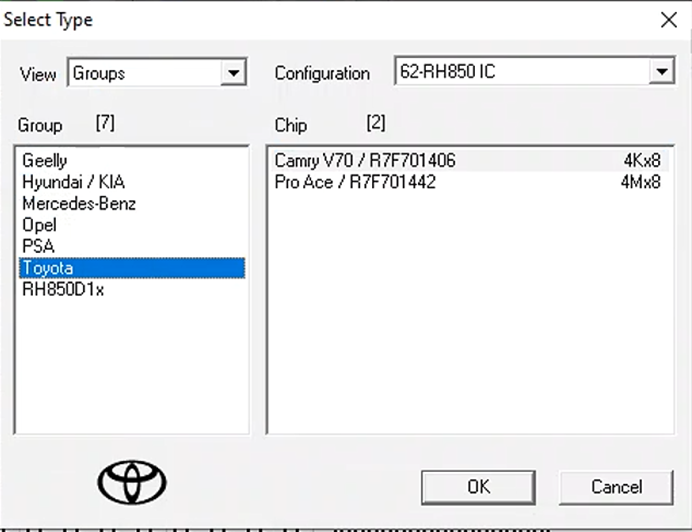Select Camry V70 / R7F701406 chip
This screenshot has width=692, height=532.
point(365,160)
